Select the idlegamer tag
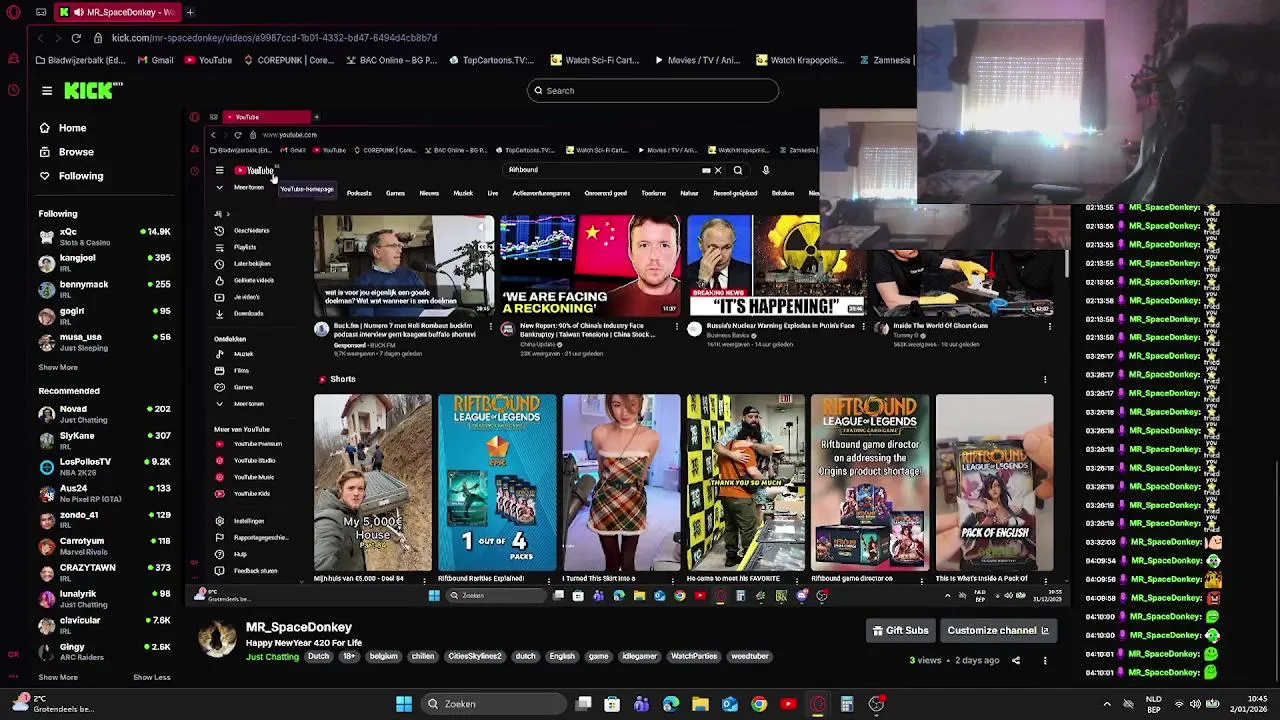Image resolution: width=1280 pixels, height=720 pixels. coord(639,657)
